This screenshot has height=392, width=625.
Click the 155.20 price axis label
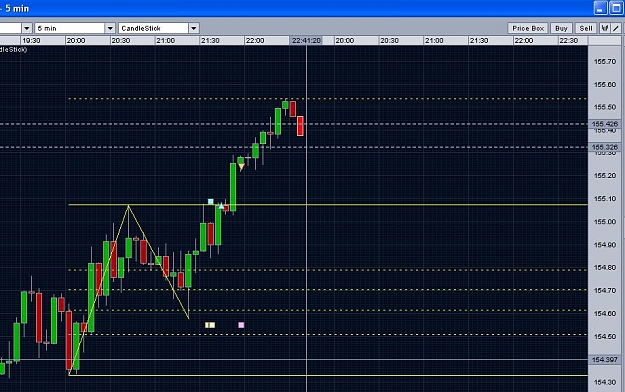pyautogui.click(x=605, y=176)
